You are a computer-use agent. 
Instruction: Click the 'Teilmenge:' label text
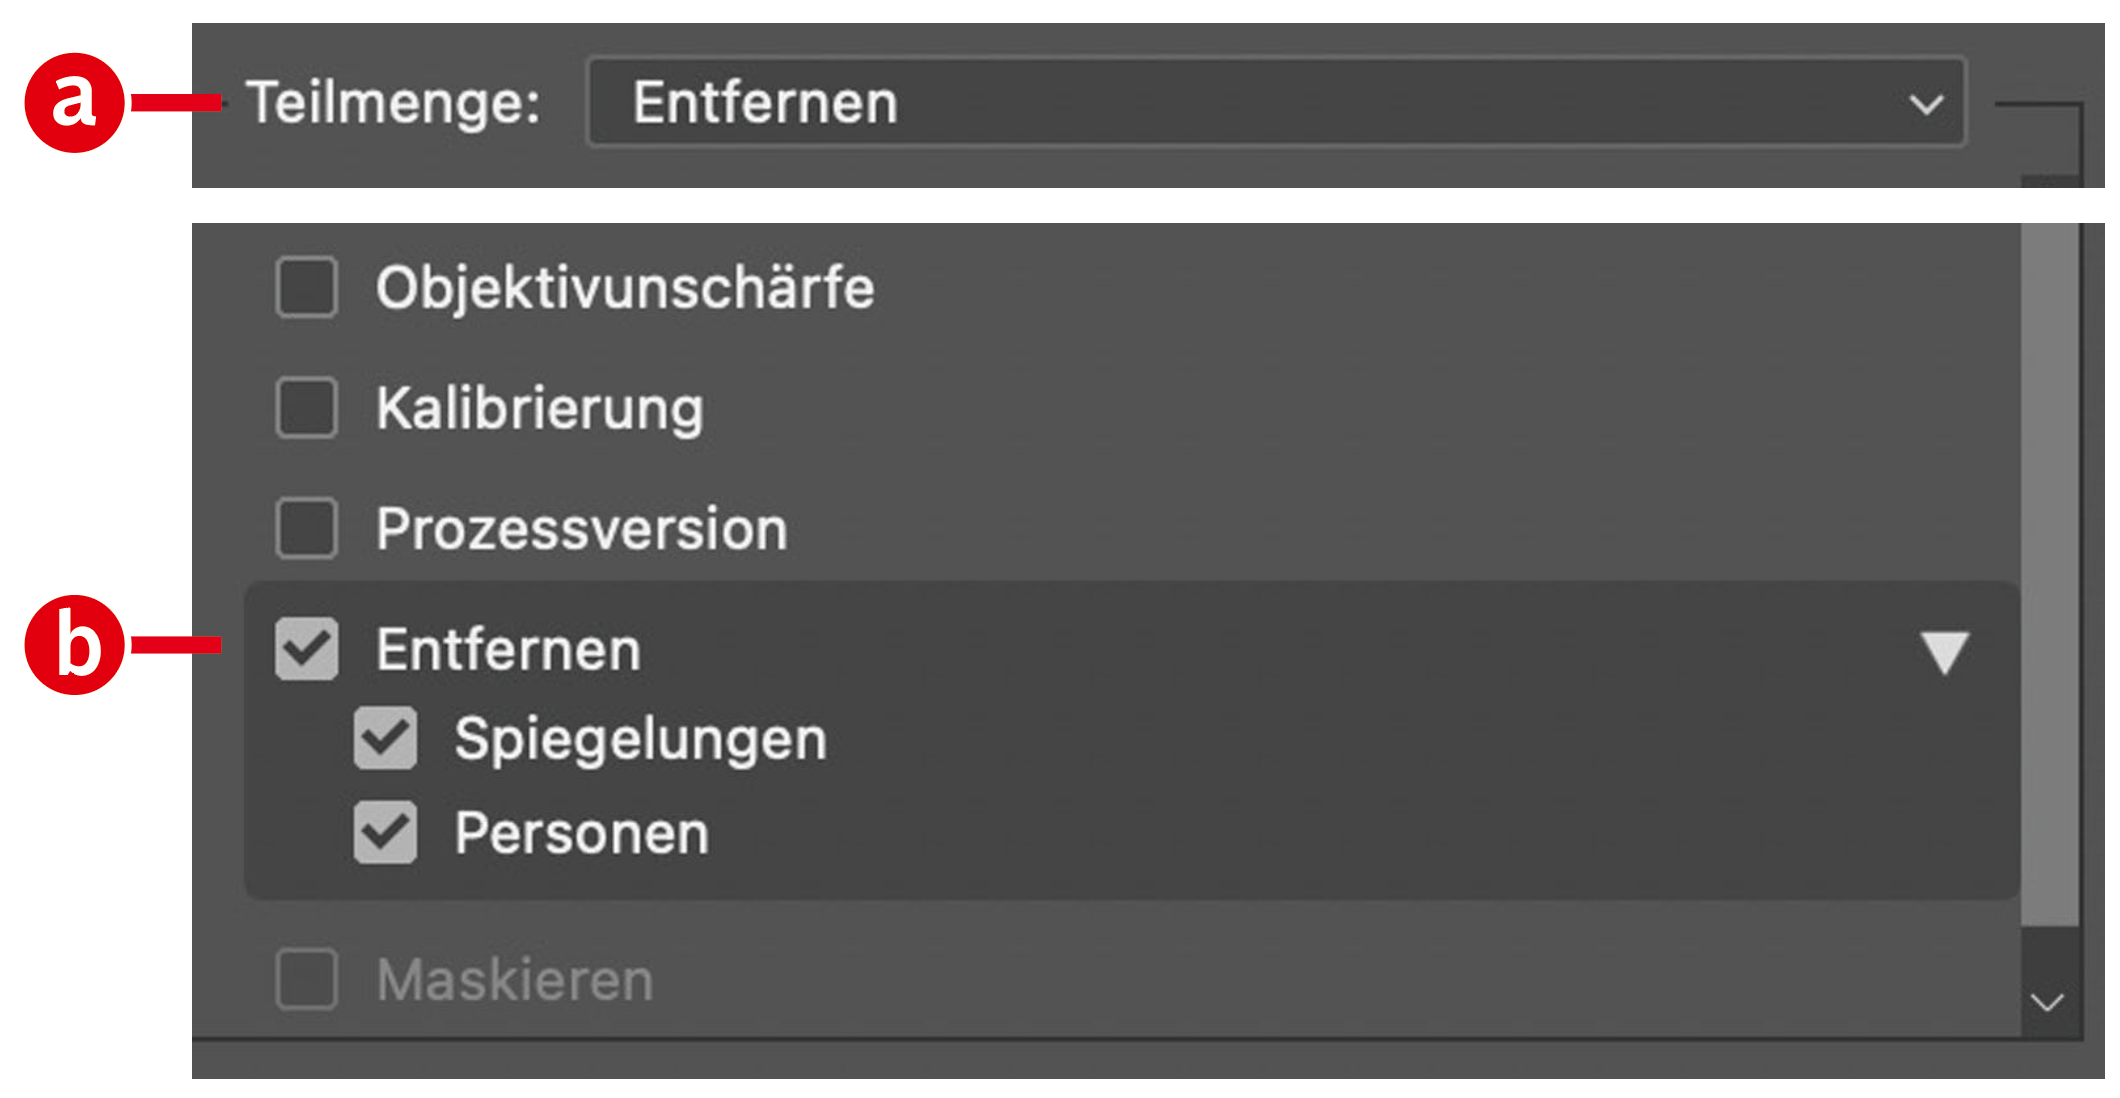[393, 103]
